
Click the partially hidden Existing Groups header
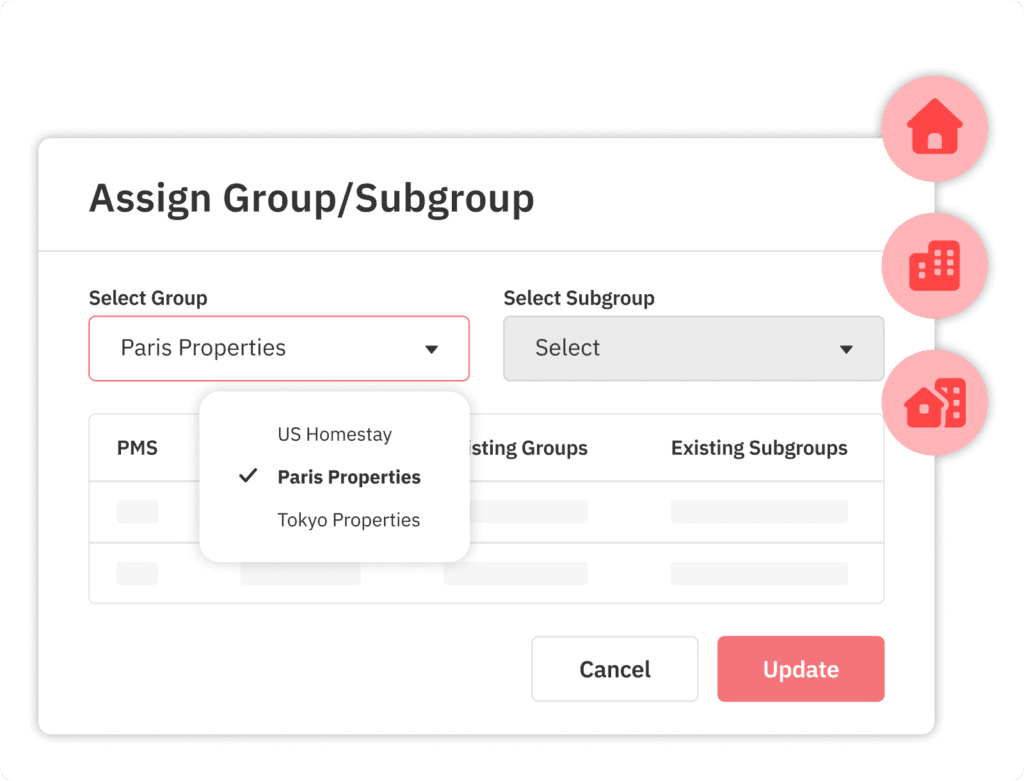[528, 447]
